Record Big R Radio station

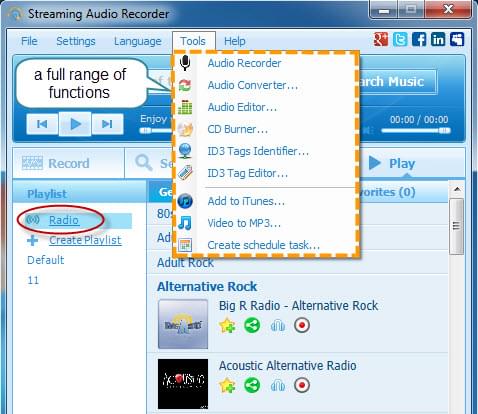302,325
